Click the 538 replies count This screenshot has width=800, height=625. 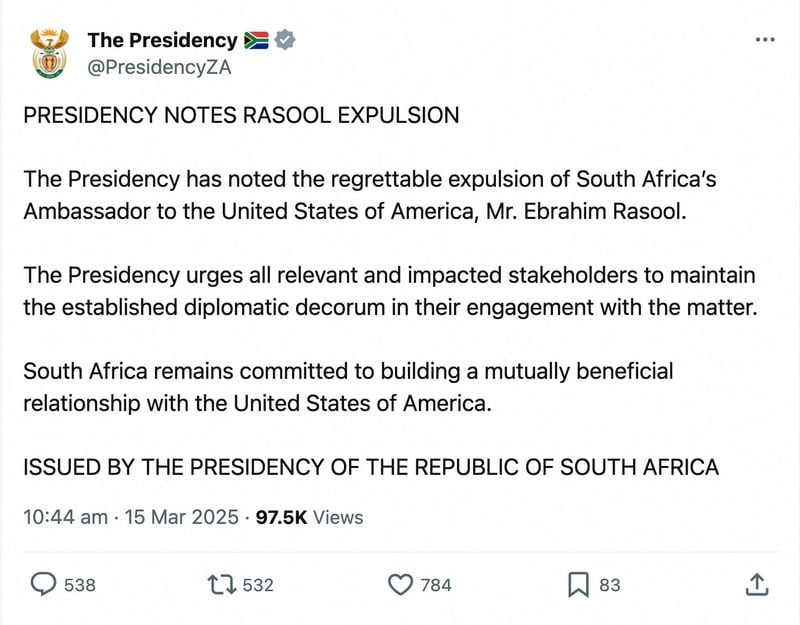pos(80,585)
